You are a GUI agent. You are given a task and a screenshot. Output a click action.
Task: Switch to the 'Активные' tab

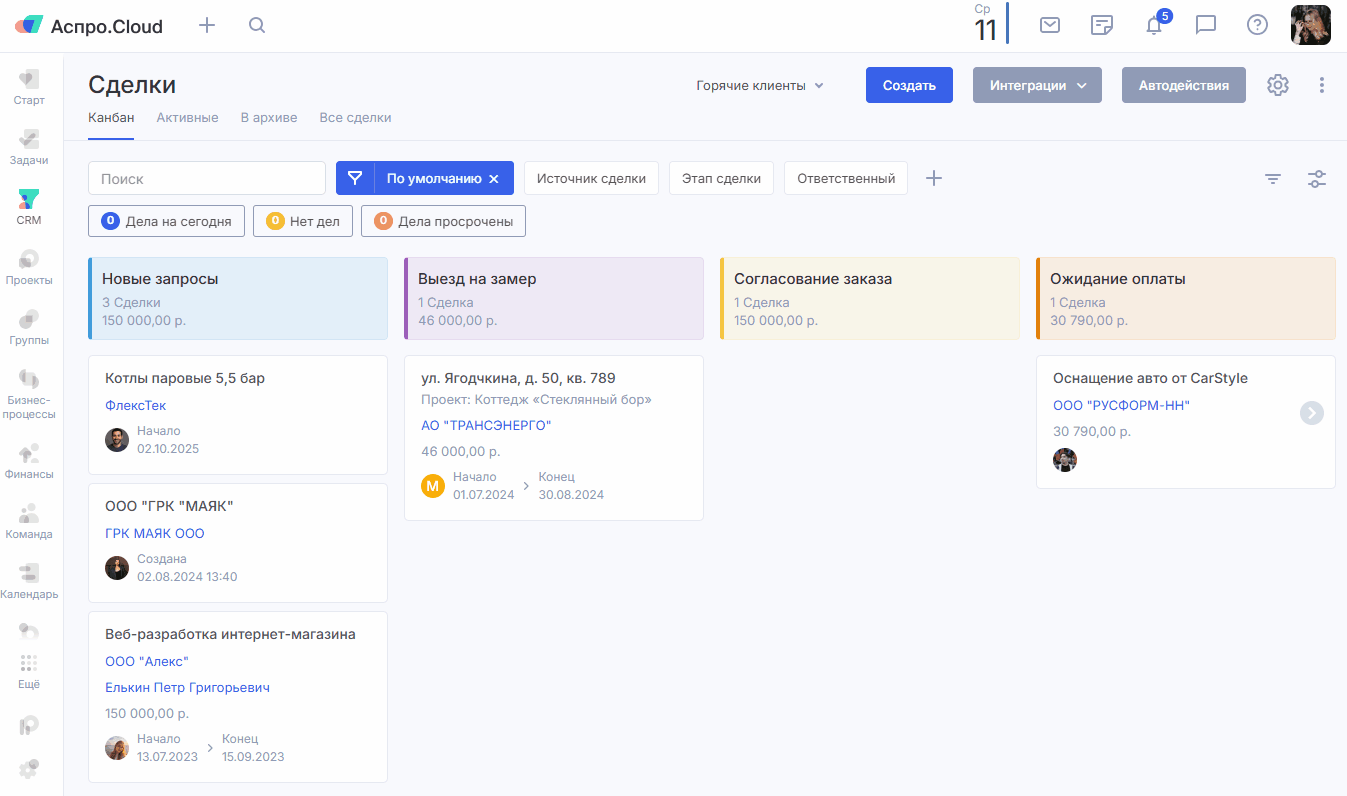click(187, 118)
